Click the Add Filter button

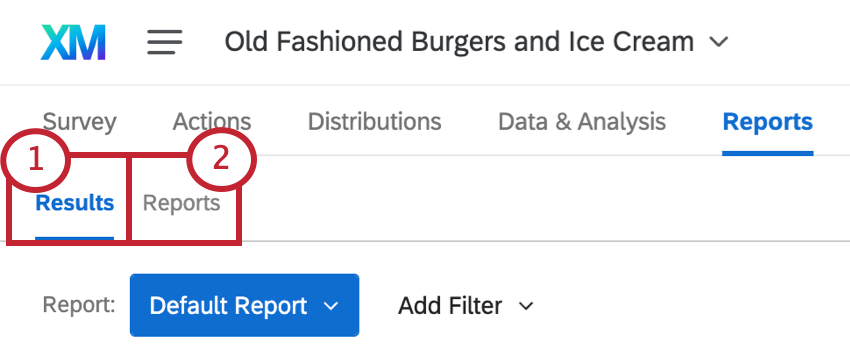tap(466, 306)
